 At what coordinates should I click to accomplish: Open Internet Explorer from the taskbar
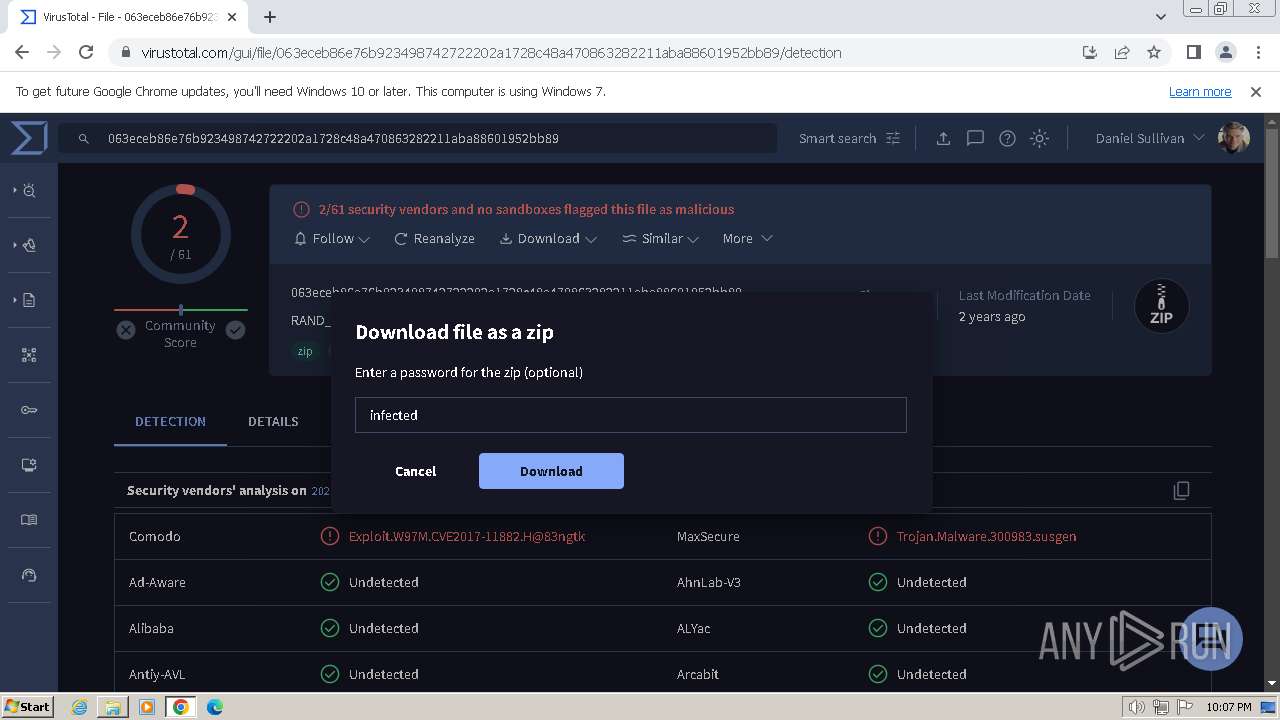(80, 707)
